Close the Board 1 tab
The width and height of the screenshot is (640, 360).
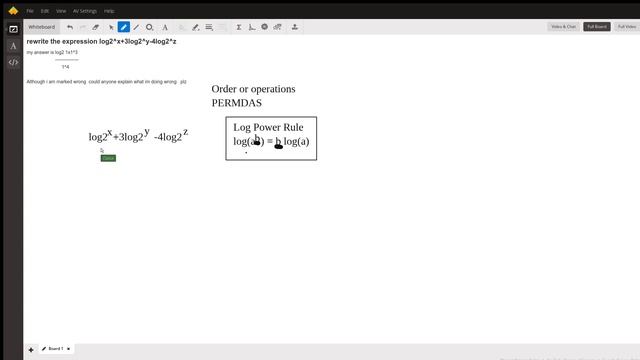(x=69, y=349)
